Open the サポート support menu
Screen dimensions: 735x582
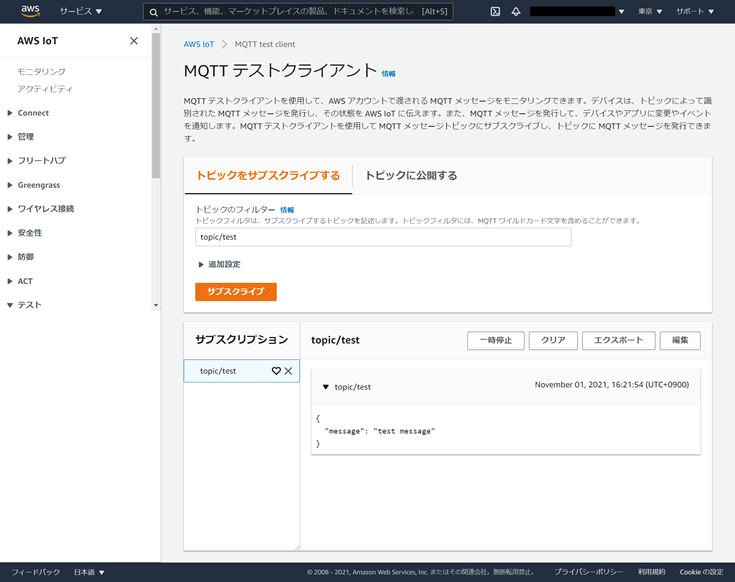pyautogui.click(x=695, y=11)
